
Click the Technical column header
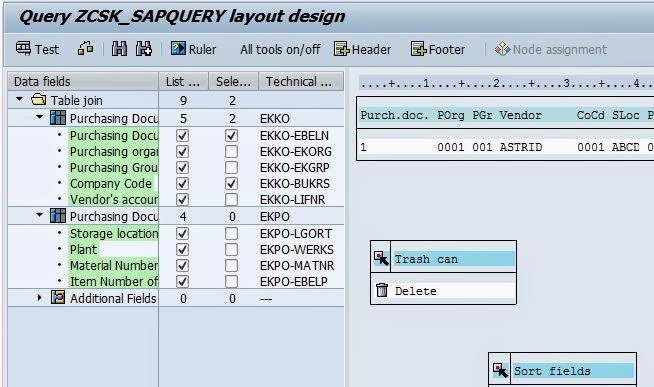click(301, 81)
